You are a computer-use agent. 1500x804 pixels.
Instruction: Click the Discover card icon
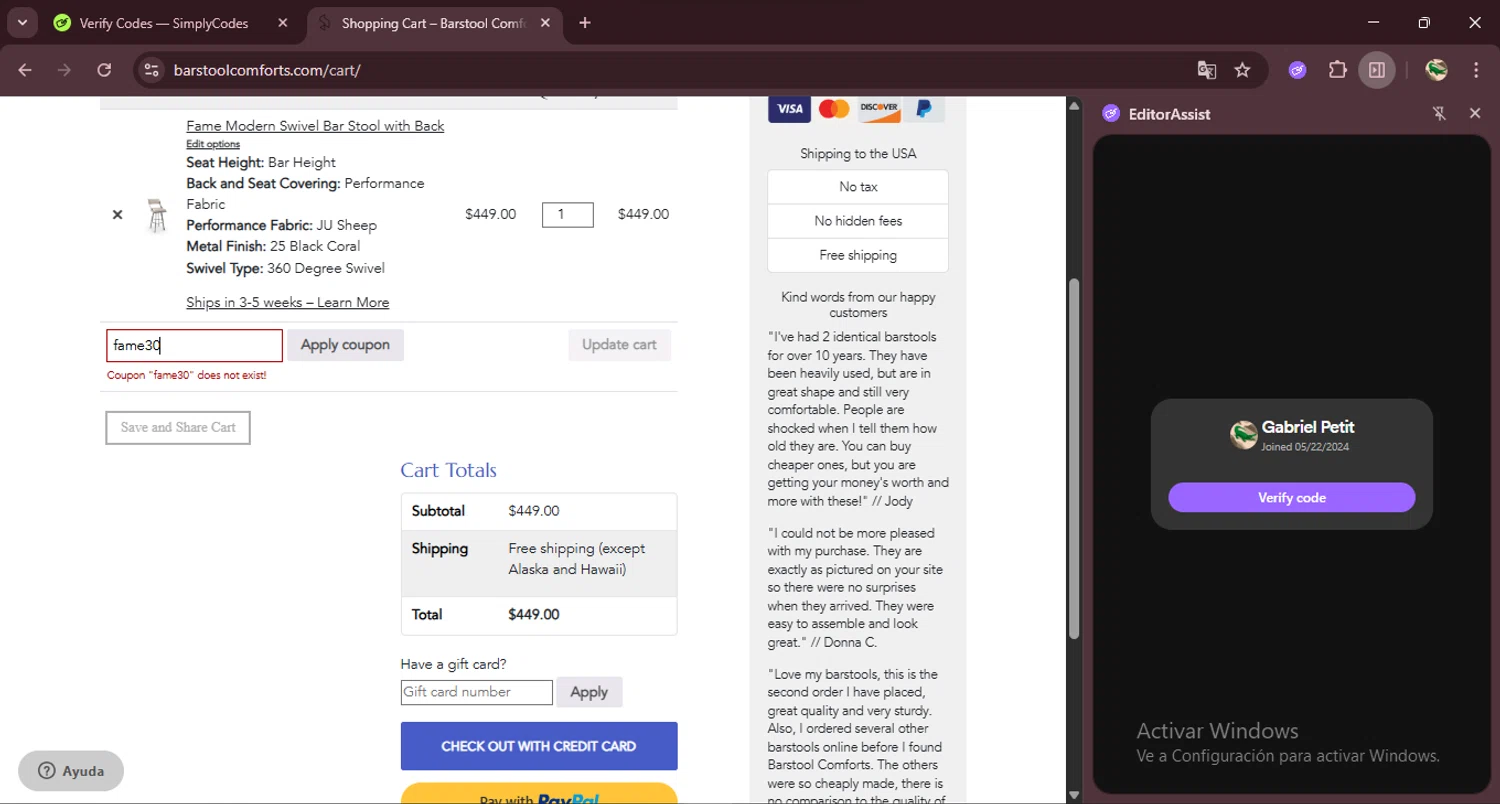[879, 108]
